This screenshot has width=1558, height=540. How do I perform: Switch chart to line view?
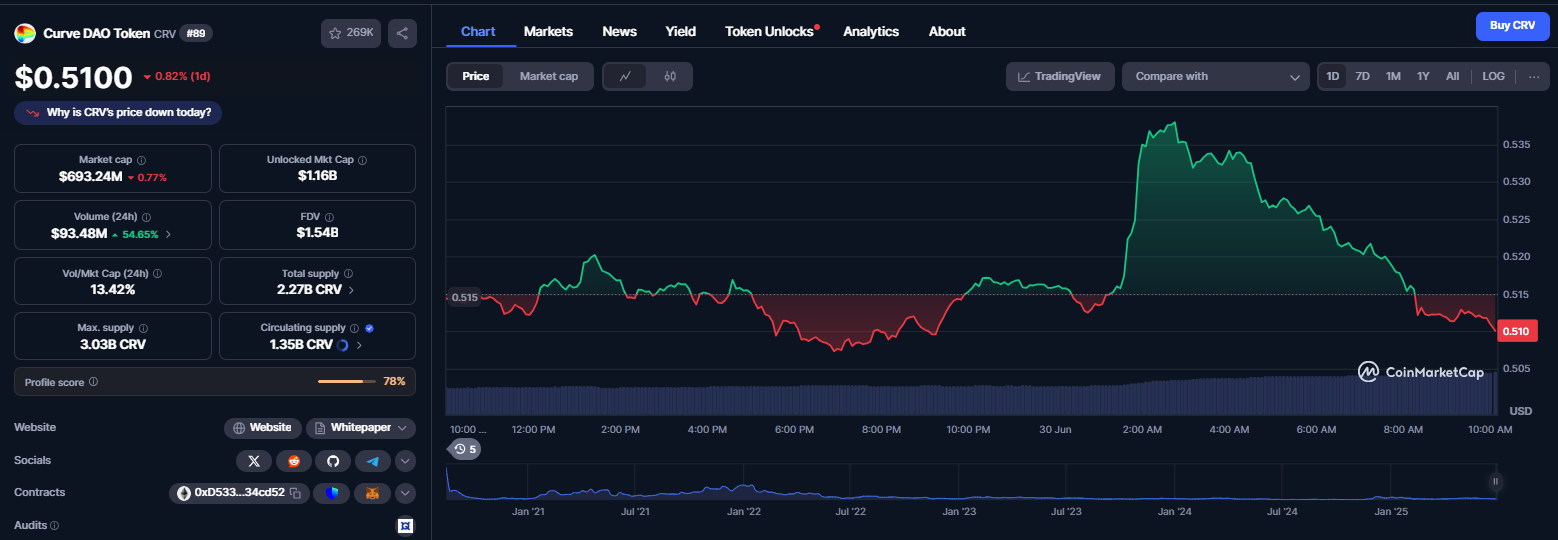tap(626, 76)
